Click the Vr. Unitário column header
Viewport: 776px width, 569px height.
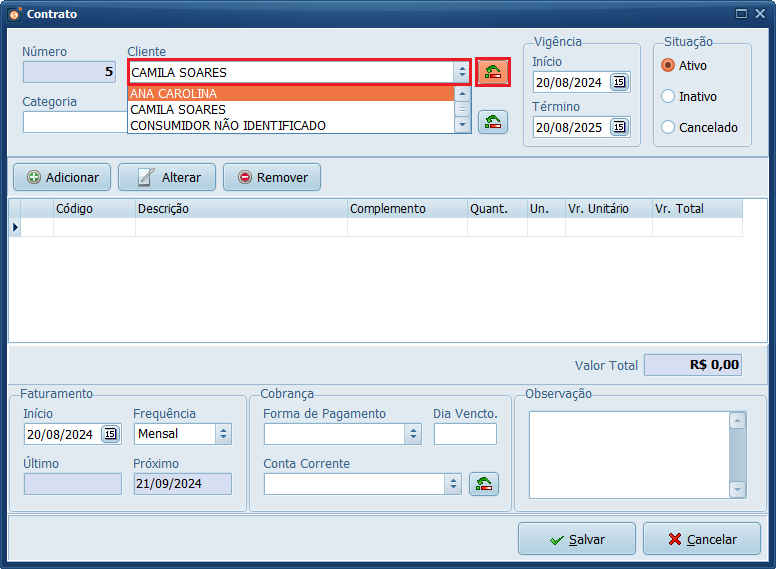(609, 209)
